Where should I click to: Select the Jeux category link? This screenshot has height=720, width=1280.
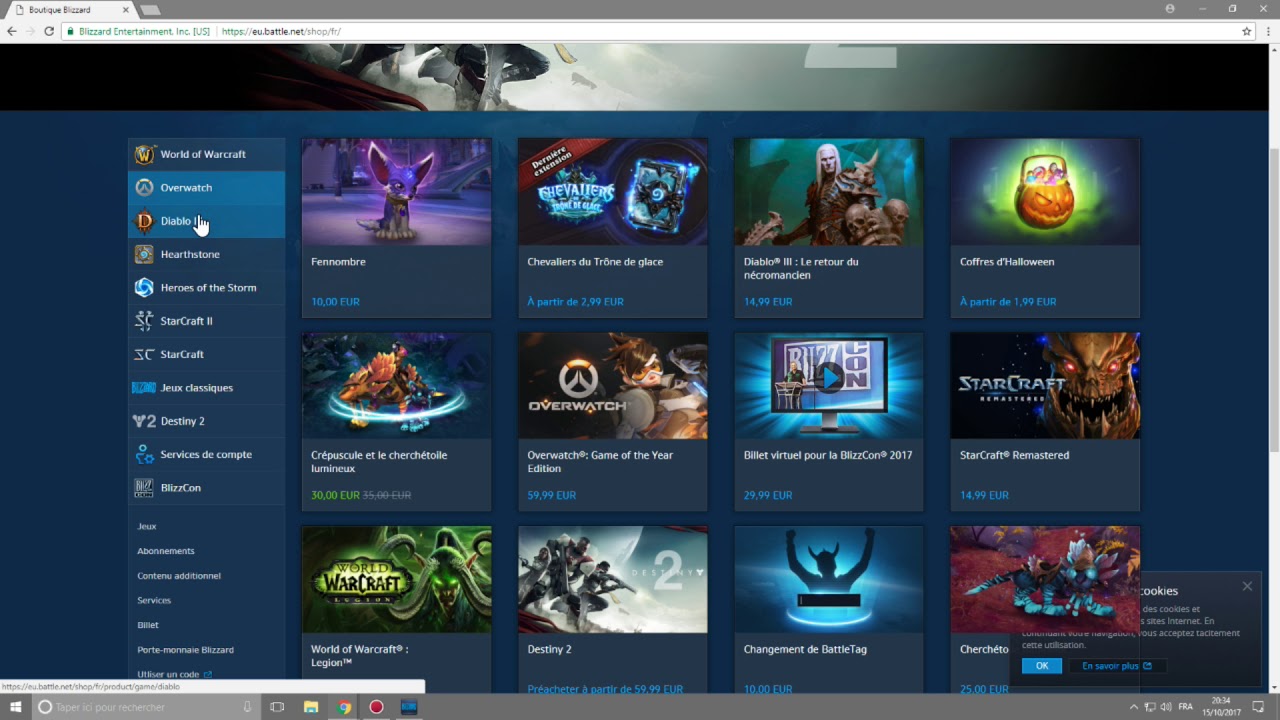(147, 526)
